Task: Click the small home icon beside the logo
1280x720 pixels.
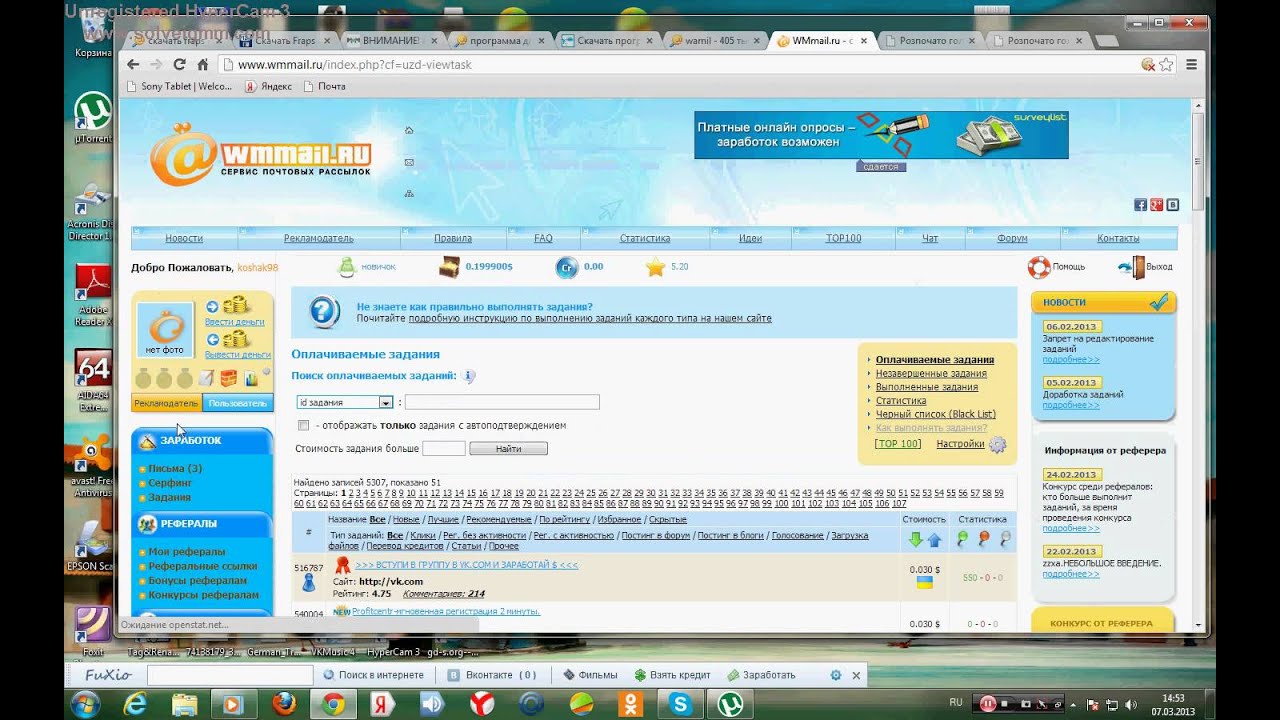Action: click(x=409, y=131)
